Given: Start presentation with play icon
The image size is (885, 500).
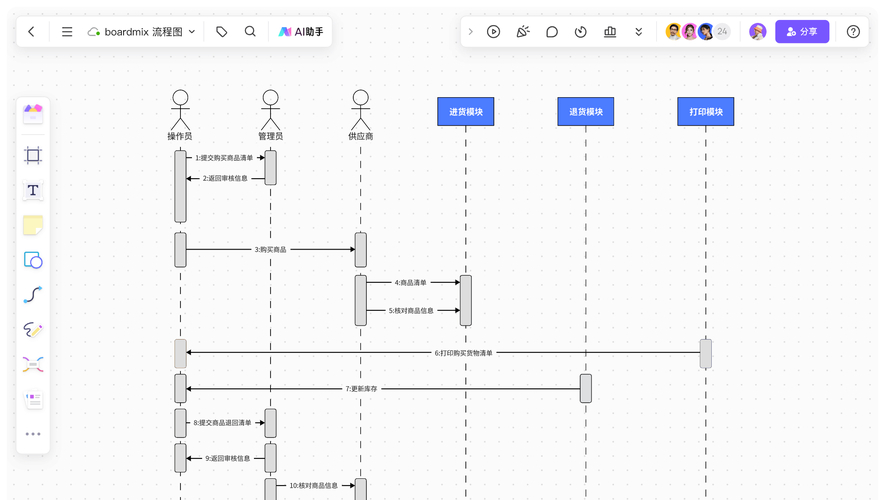Looking at the screenshot, I should tap(493, 32).
